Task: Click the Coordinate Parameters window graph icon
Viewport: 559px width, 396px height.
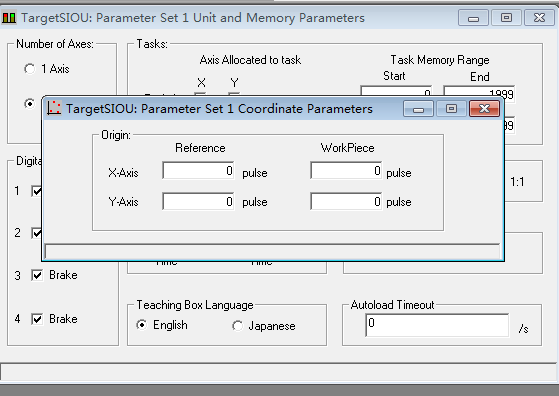Action: click(54, 108)
